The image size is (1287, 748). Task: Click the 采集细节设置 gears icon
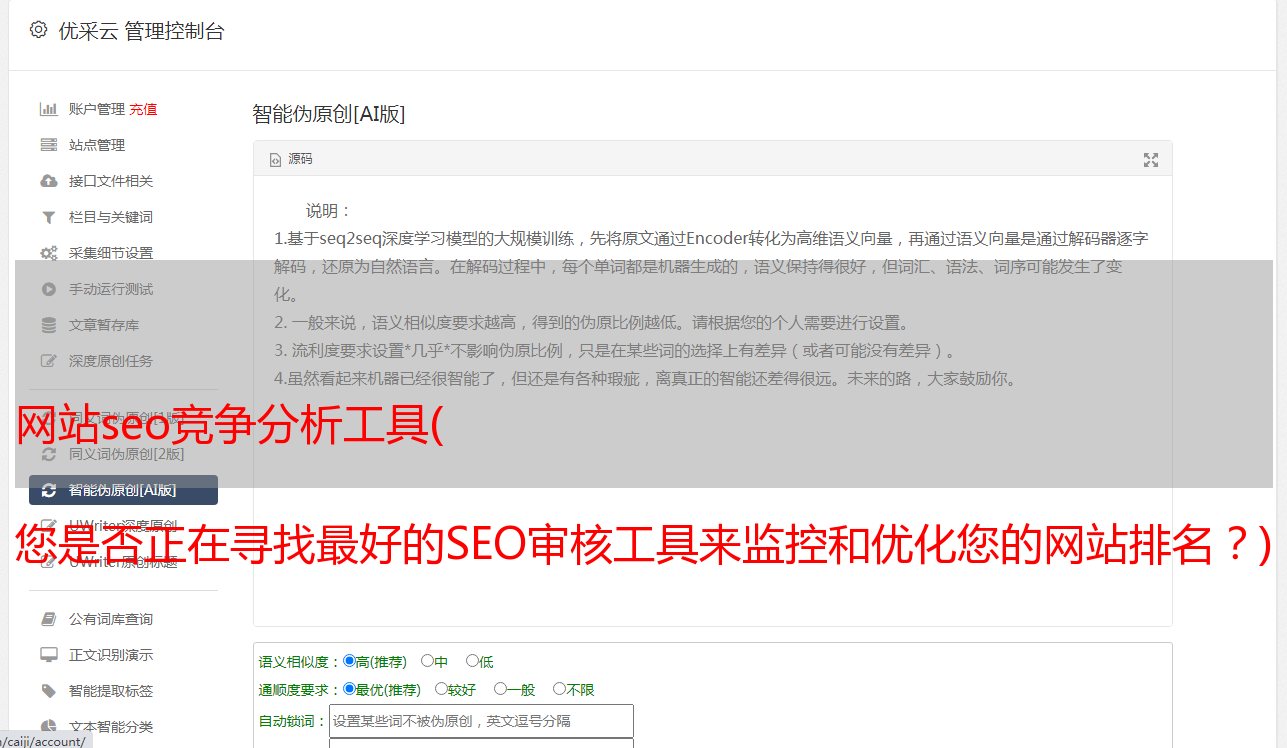(48, 253)
